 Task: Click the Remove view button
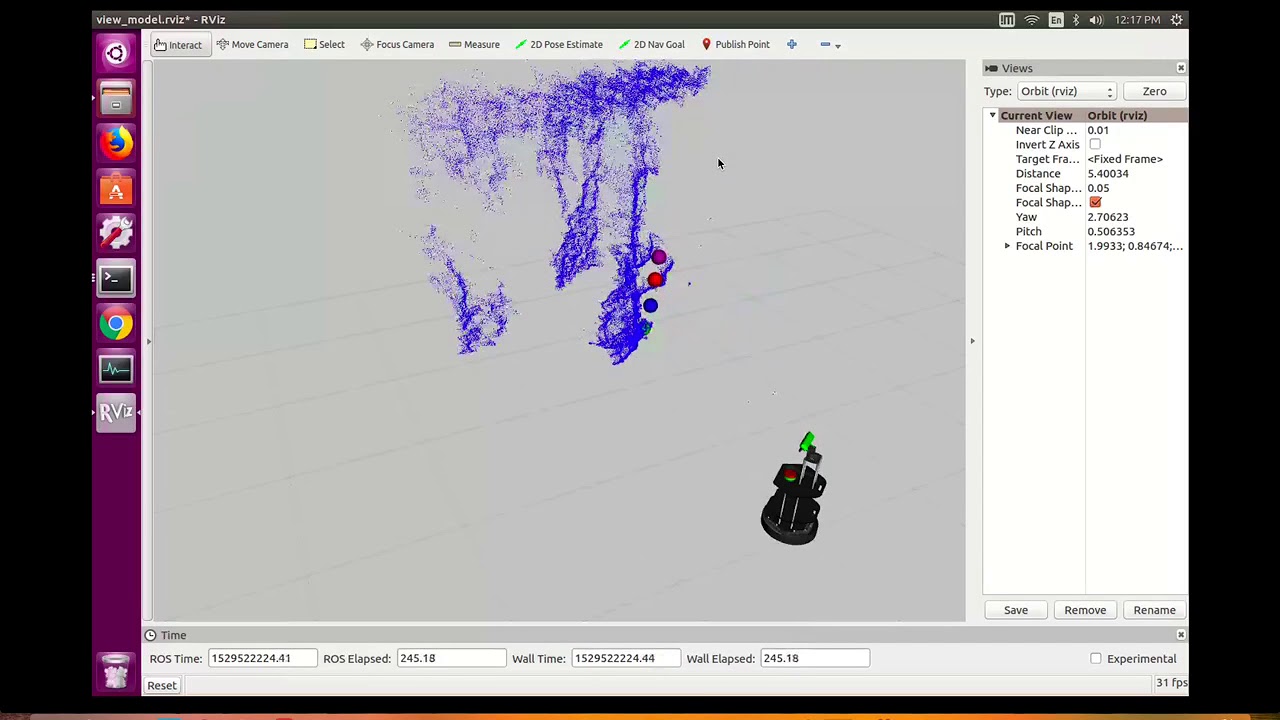point(1085,610)
